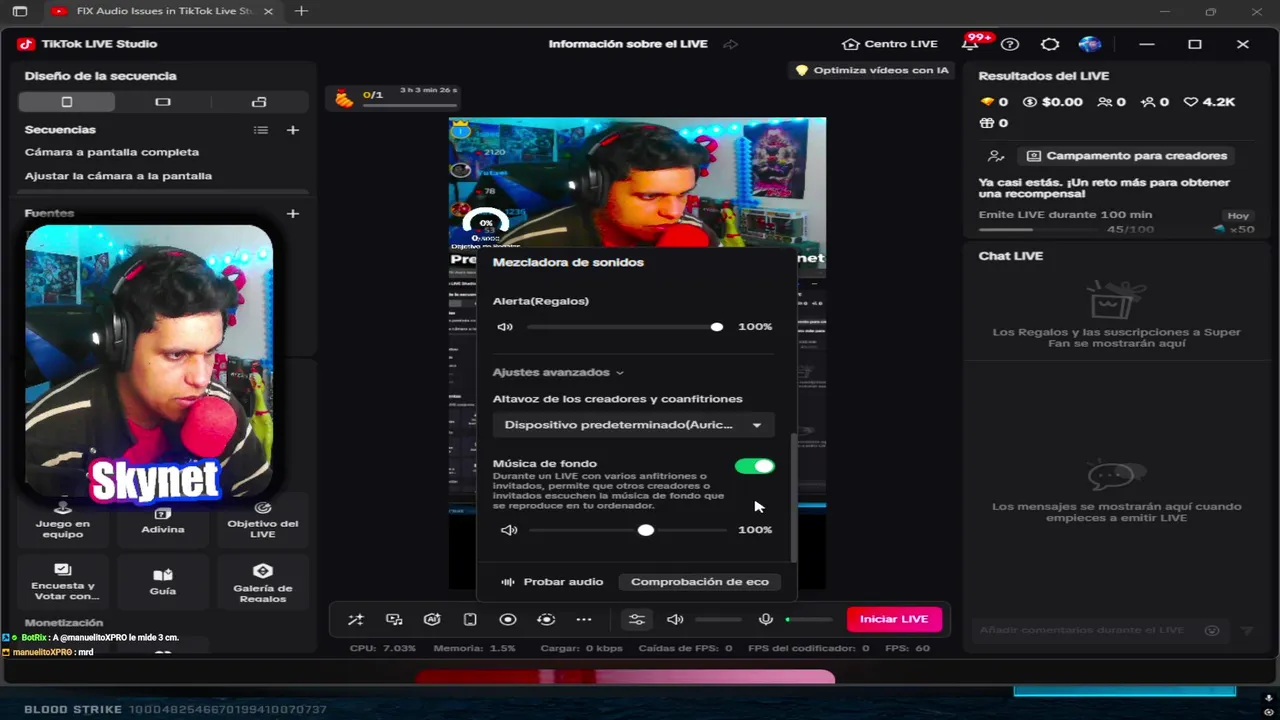Click the share arrow next to Información sobre el LIVE
The height and width of the screenshot is (720, 1280).
click(731, 44)
